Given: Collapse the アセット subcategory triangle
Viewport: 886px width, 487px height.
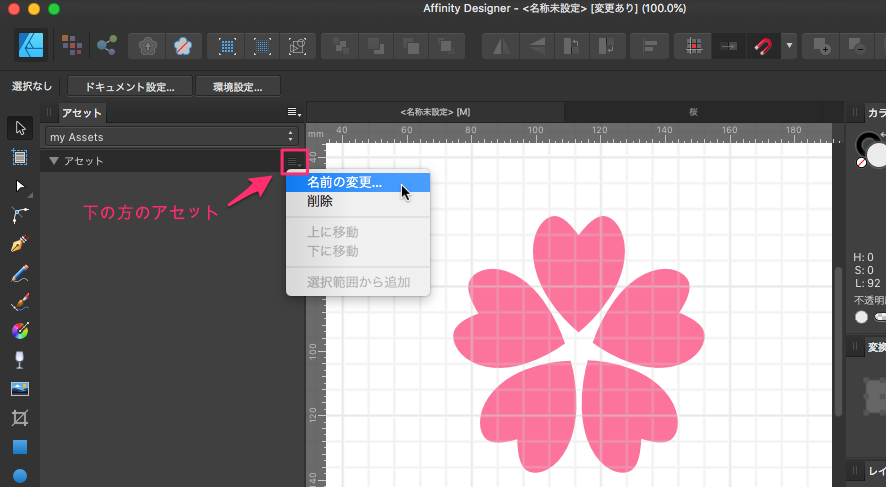Looking at the screenshot, I should coord(54,161).
